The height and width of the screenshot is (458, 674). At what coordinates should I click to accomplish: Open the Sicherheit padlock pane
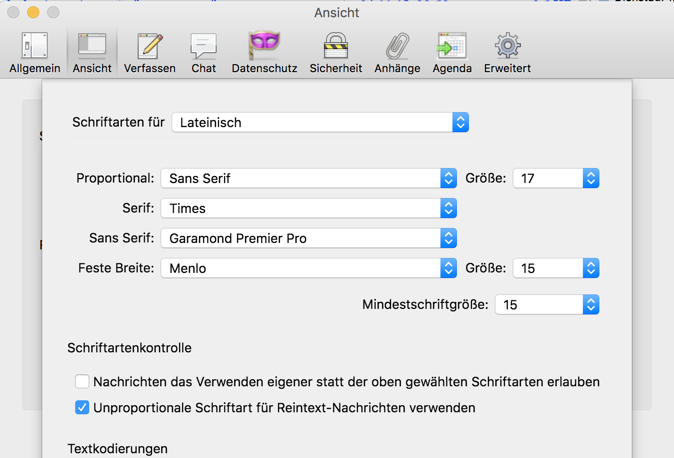336,52
